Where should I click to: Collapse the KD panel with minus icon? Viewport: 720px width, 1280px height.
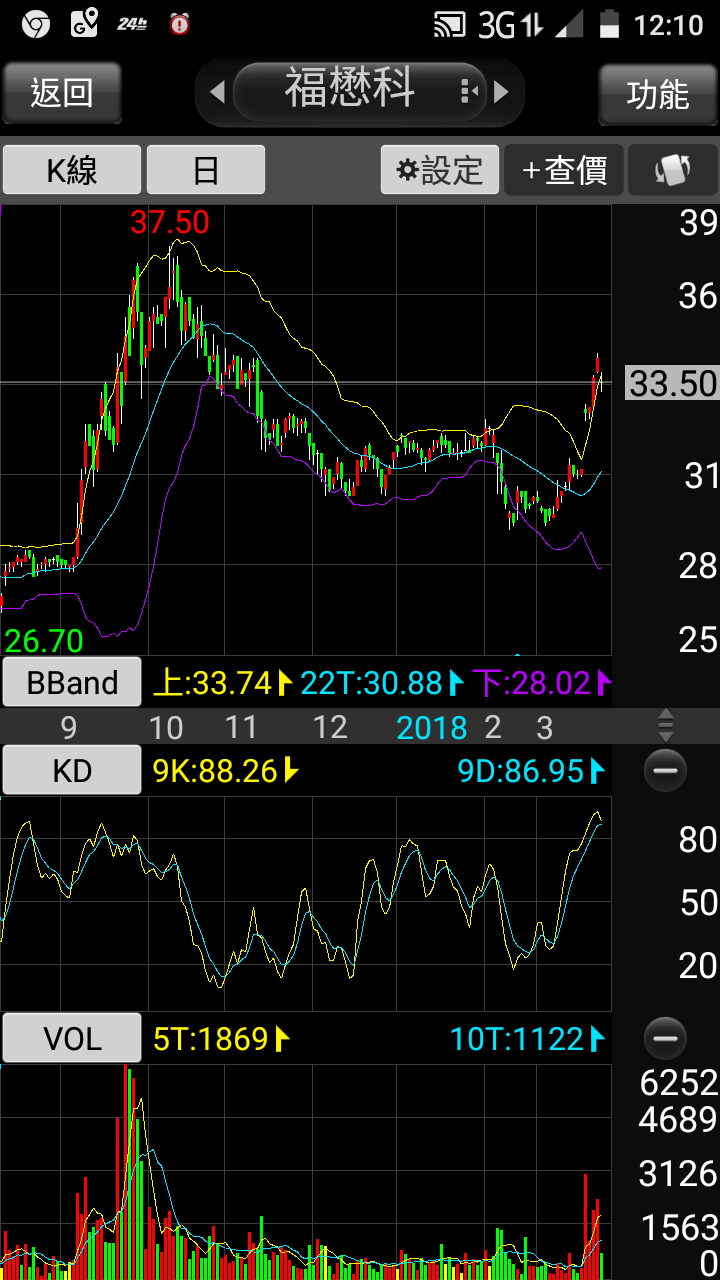[x=665, y=770]
